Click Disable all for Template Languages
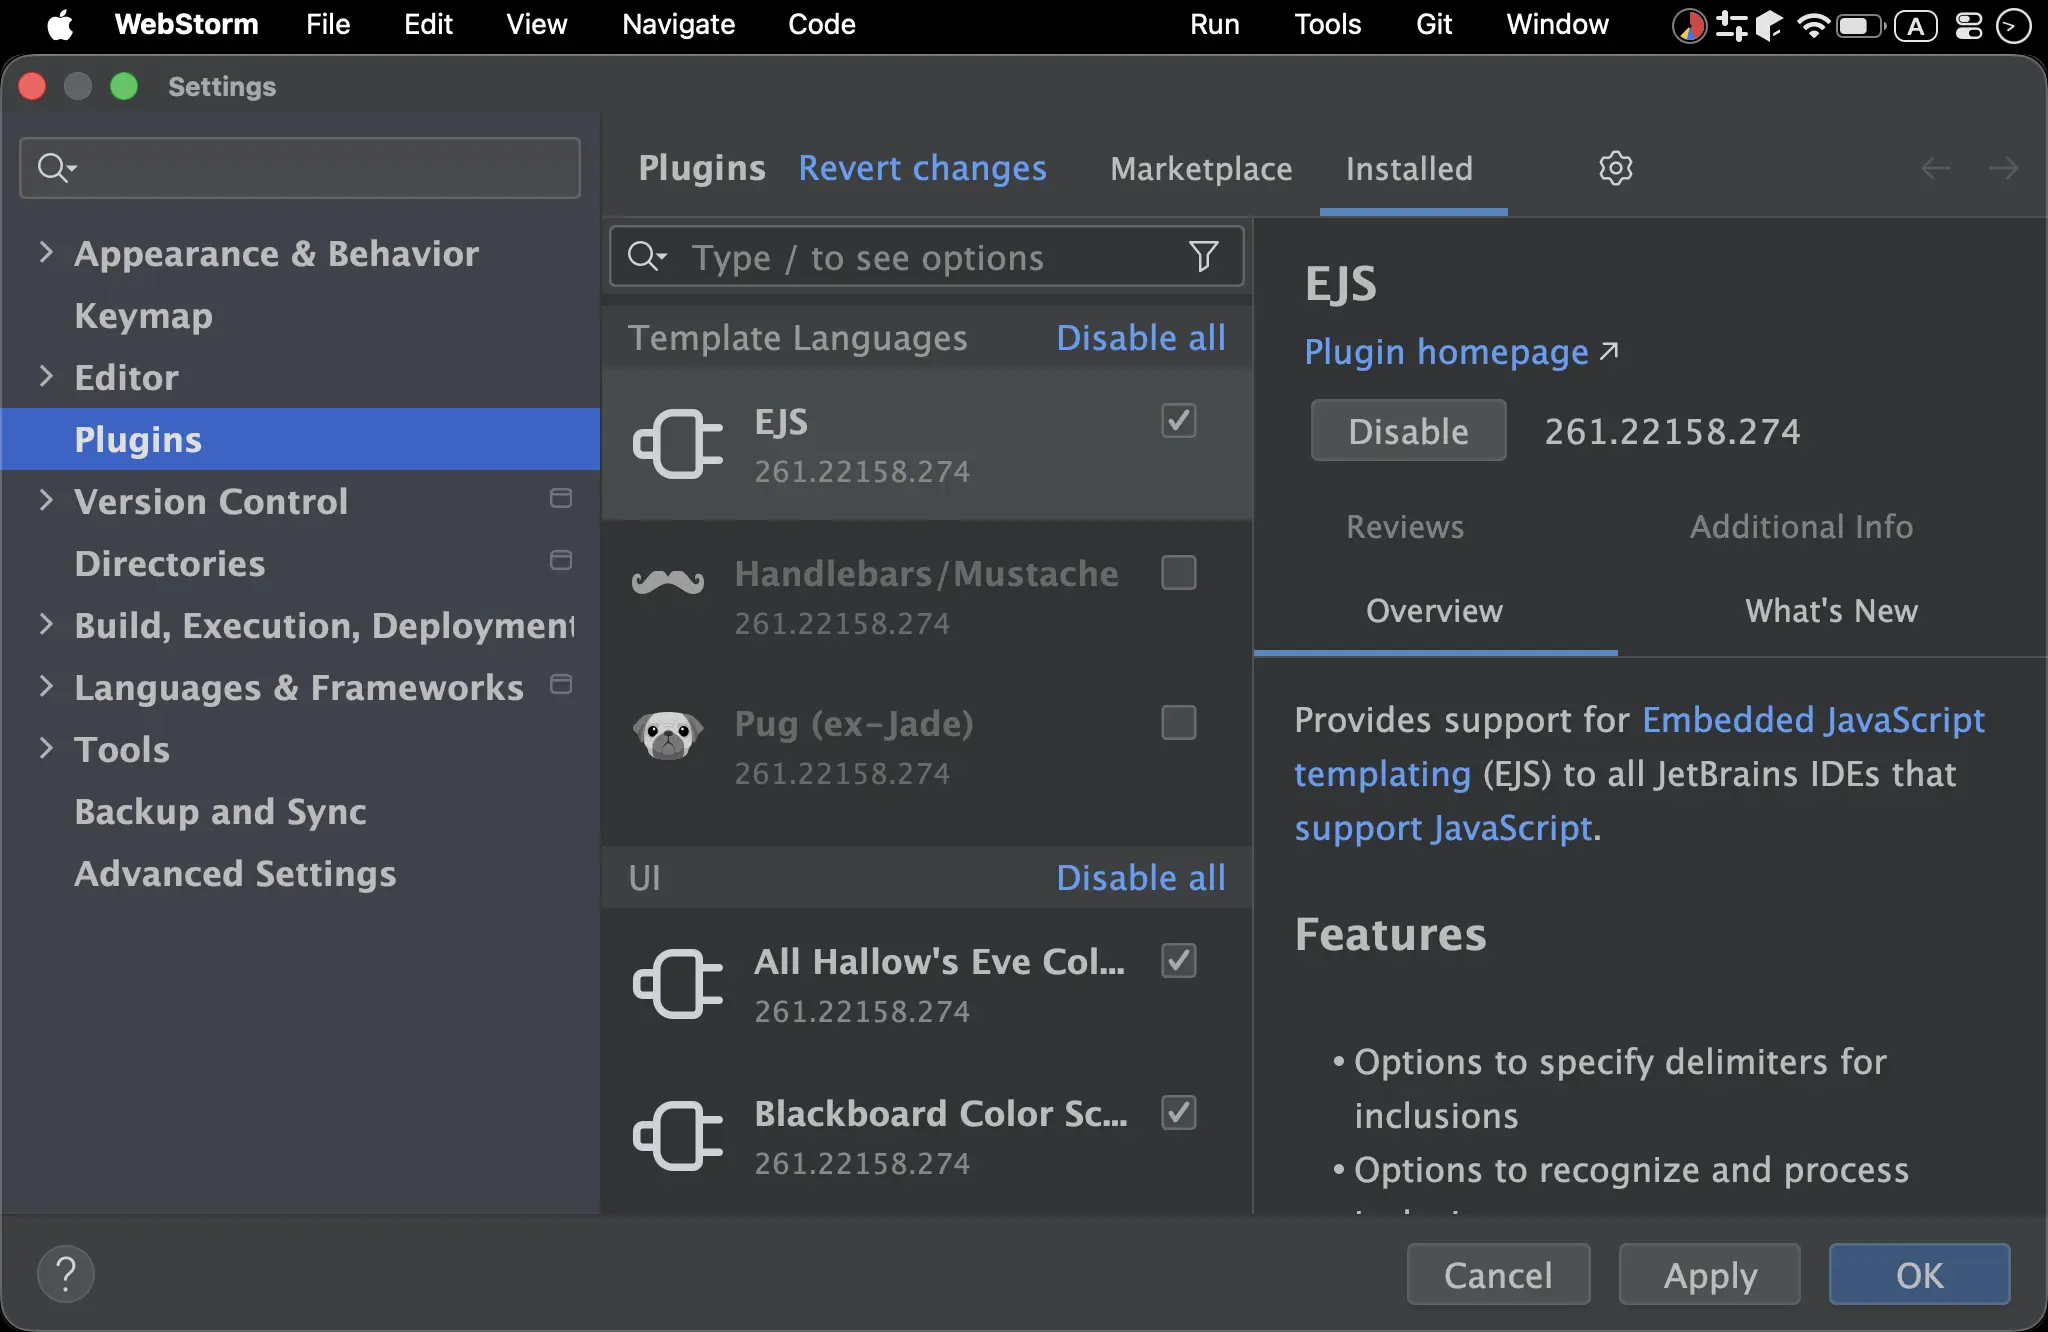 (1141, 338)
